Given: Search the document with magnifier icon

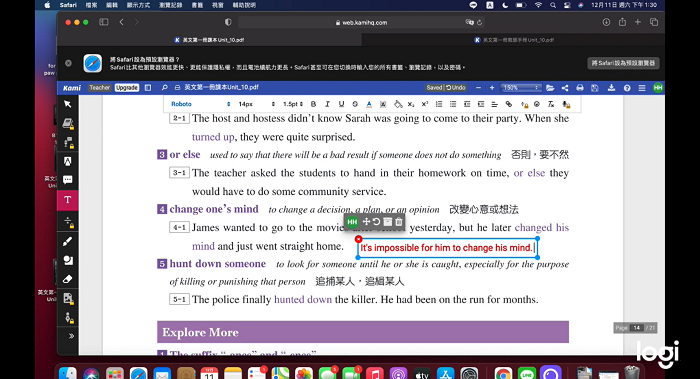Looking at the screenshot, I should 164,88.
